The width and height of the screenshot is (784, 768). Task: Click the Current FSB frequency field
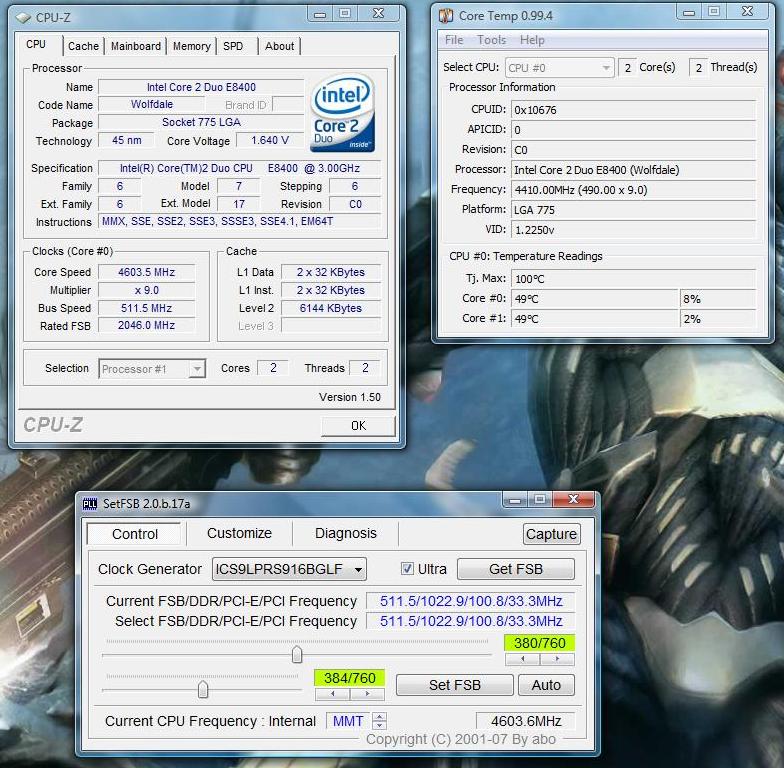click(470, 601)
